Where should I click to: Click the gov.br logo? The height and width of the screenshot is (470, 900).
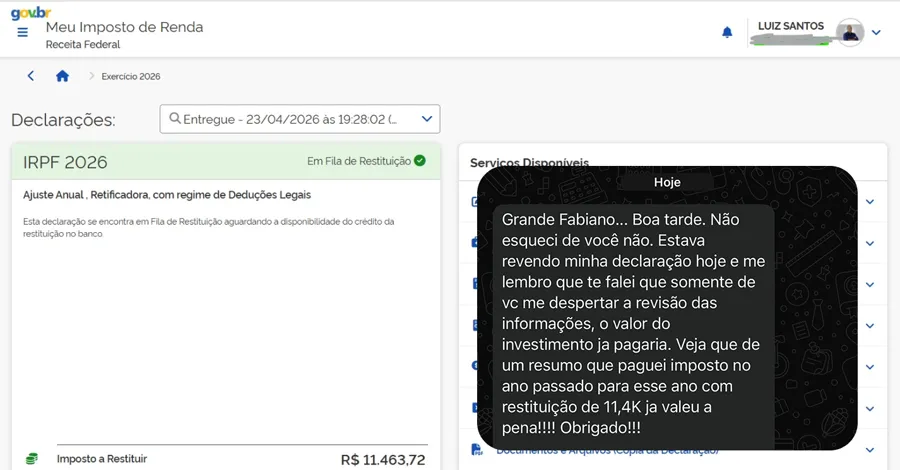pos(31,13)
